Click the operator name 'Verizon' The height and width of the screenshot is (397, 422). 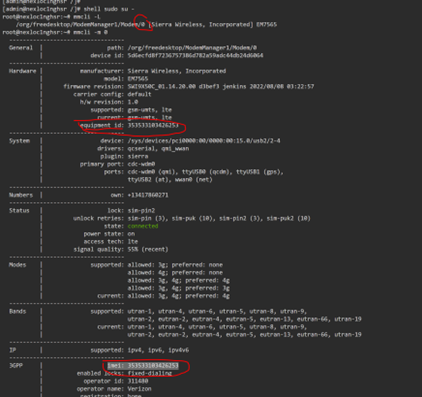[139, 389]
